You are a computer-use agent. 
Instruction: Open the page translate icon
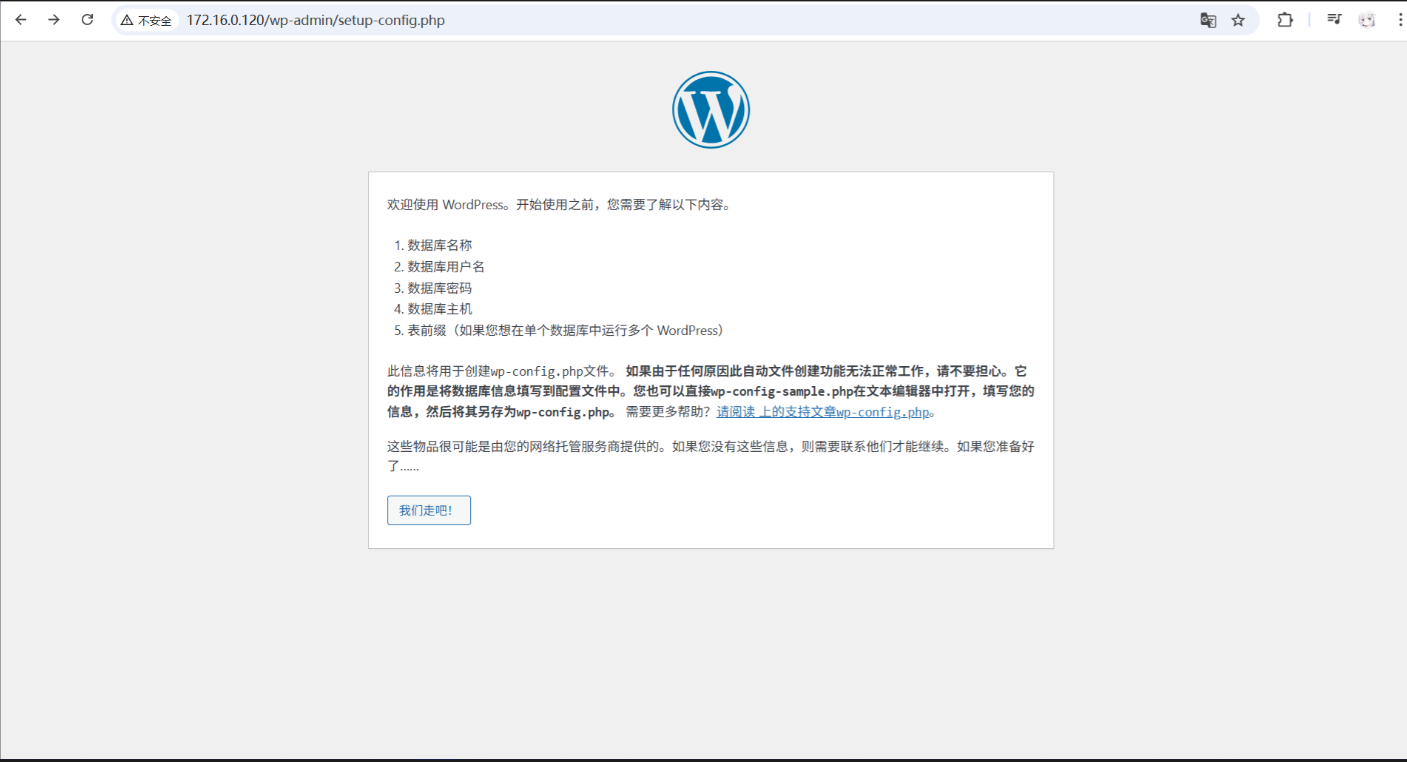click(1208, 20)
